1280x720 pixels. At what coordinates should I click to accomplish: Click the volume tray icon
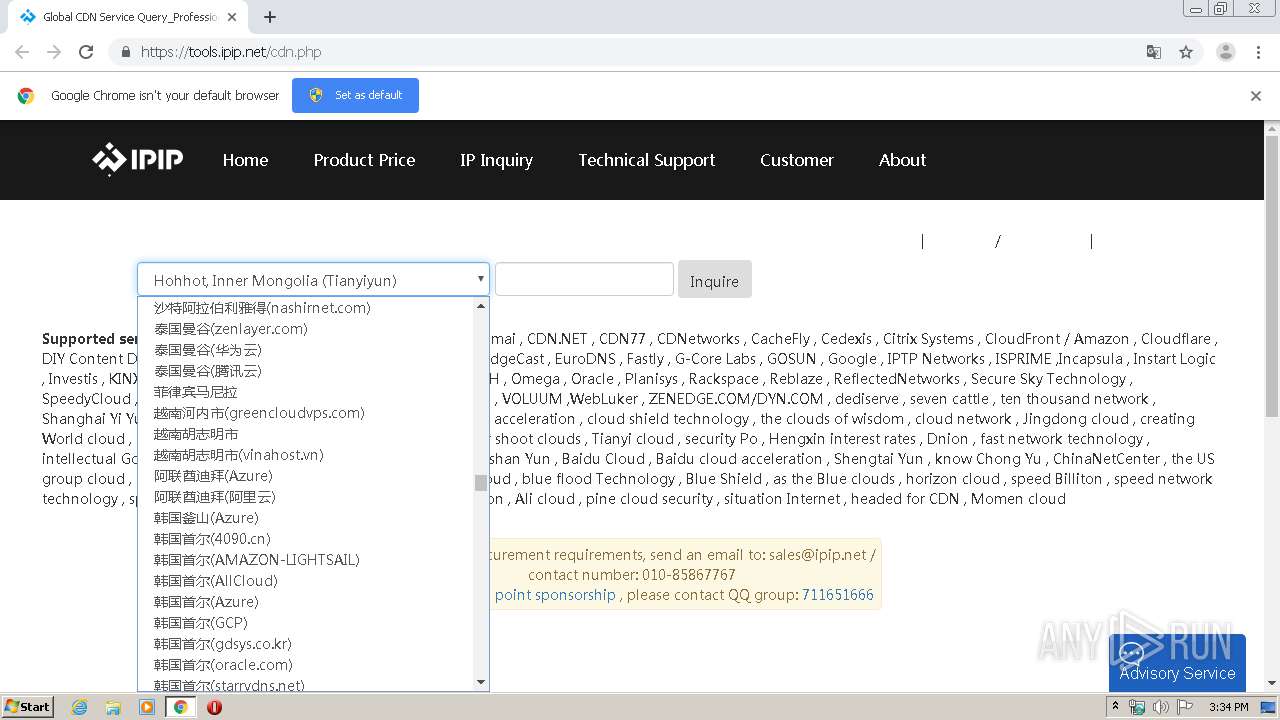point(1161,707)
